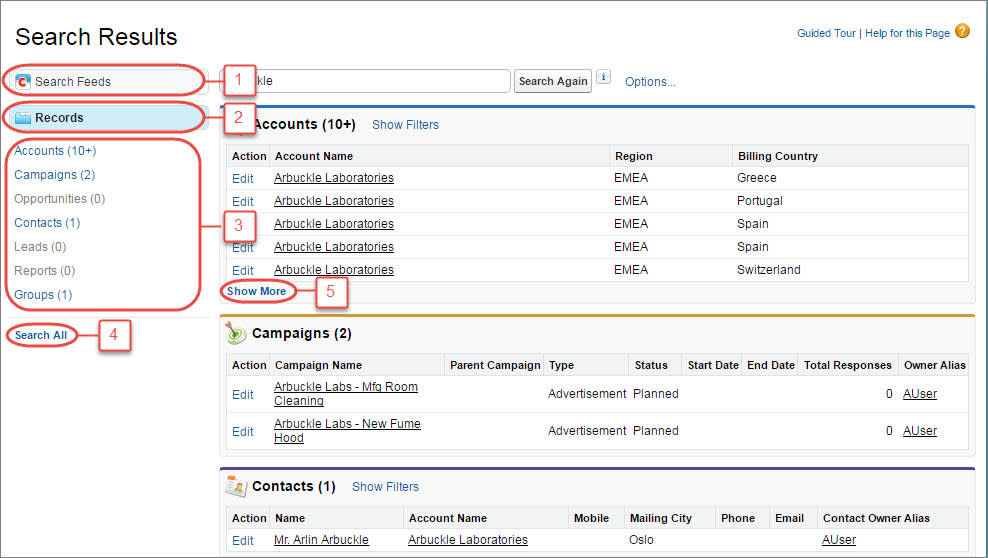Open the search Options link

650,82
